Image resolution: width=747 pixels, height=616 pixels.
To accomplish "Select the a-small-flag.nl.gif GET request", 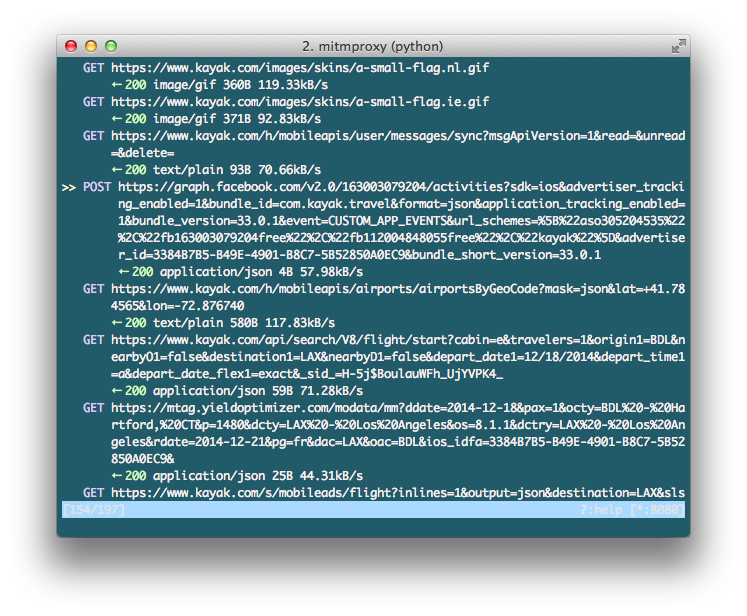I will coord(286,68).
